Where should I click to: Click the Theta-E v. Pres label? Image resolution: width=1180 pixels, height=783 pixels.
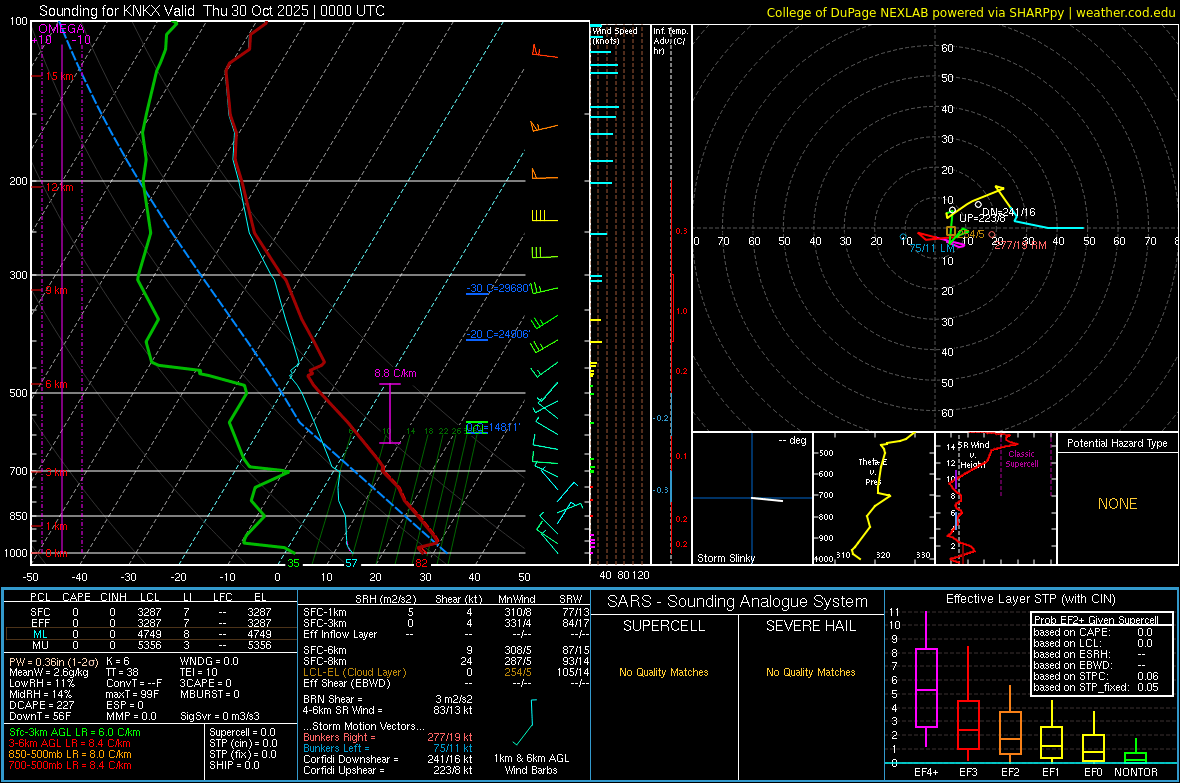[x=872, y=471]
